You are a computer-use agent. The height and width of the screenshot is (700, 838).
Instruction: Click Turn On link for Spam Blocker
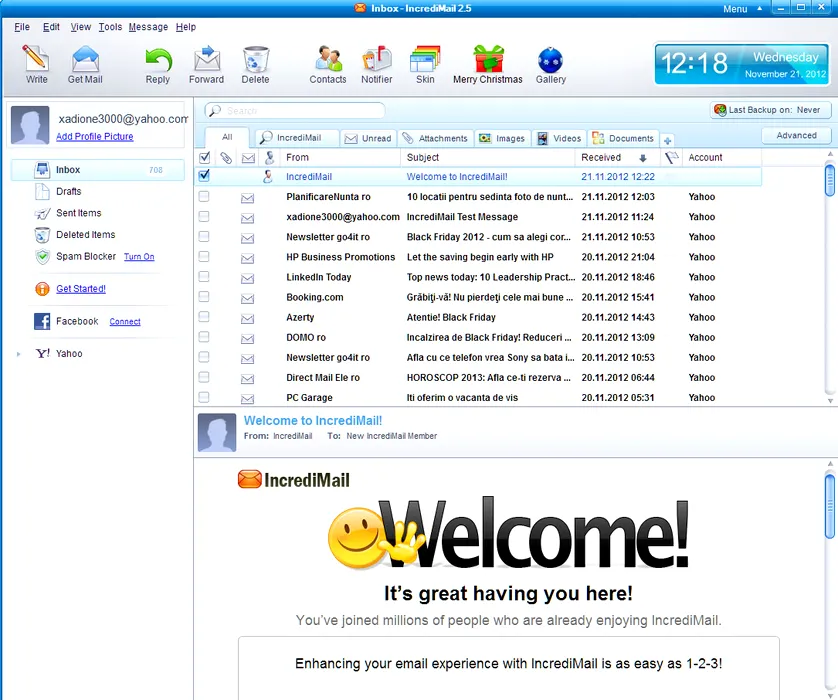[139, 256]
